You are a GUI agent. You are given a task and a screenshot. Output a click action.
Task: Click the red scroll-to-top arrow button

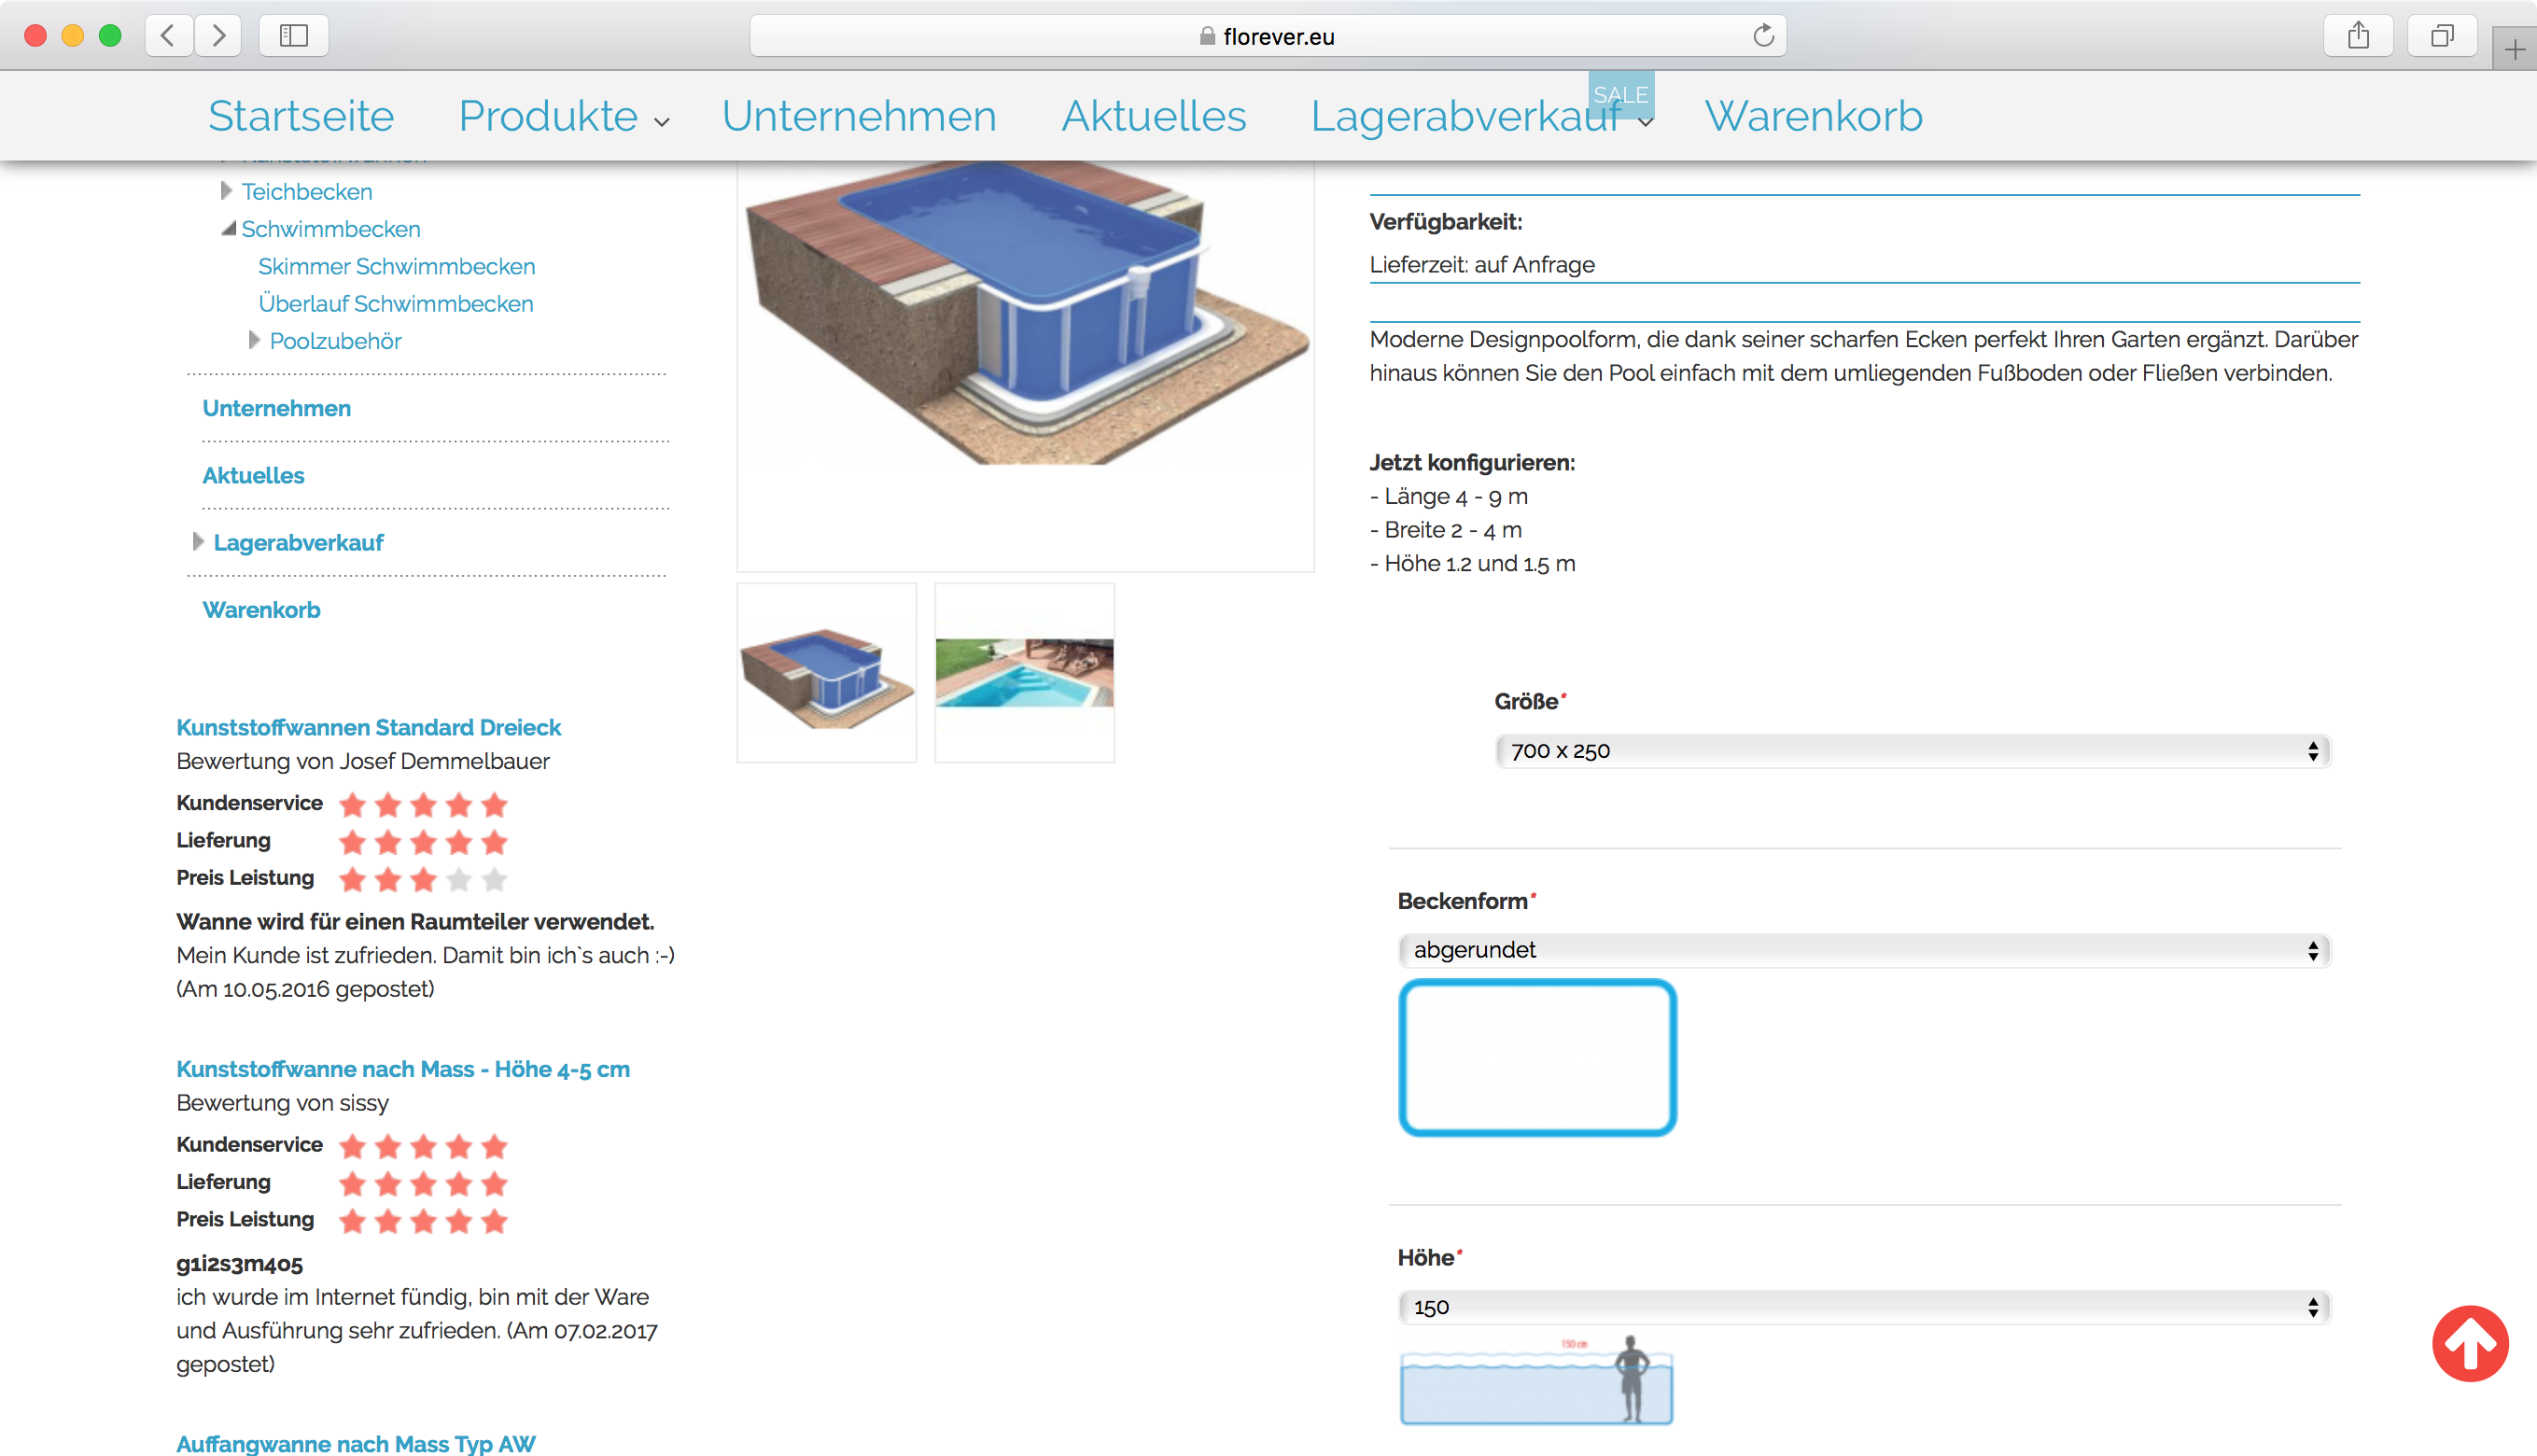2470,1343
